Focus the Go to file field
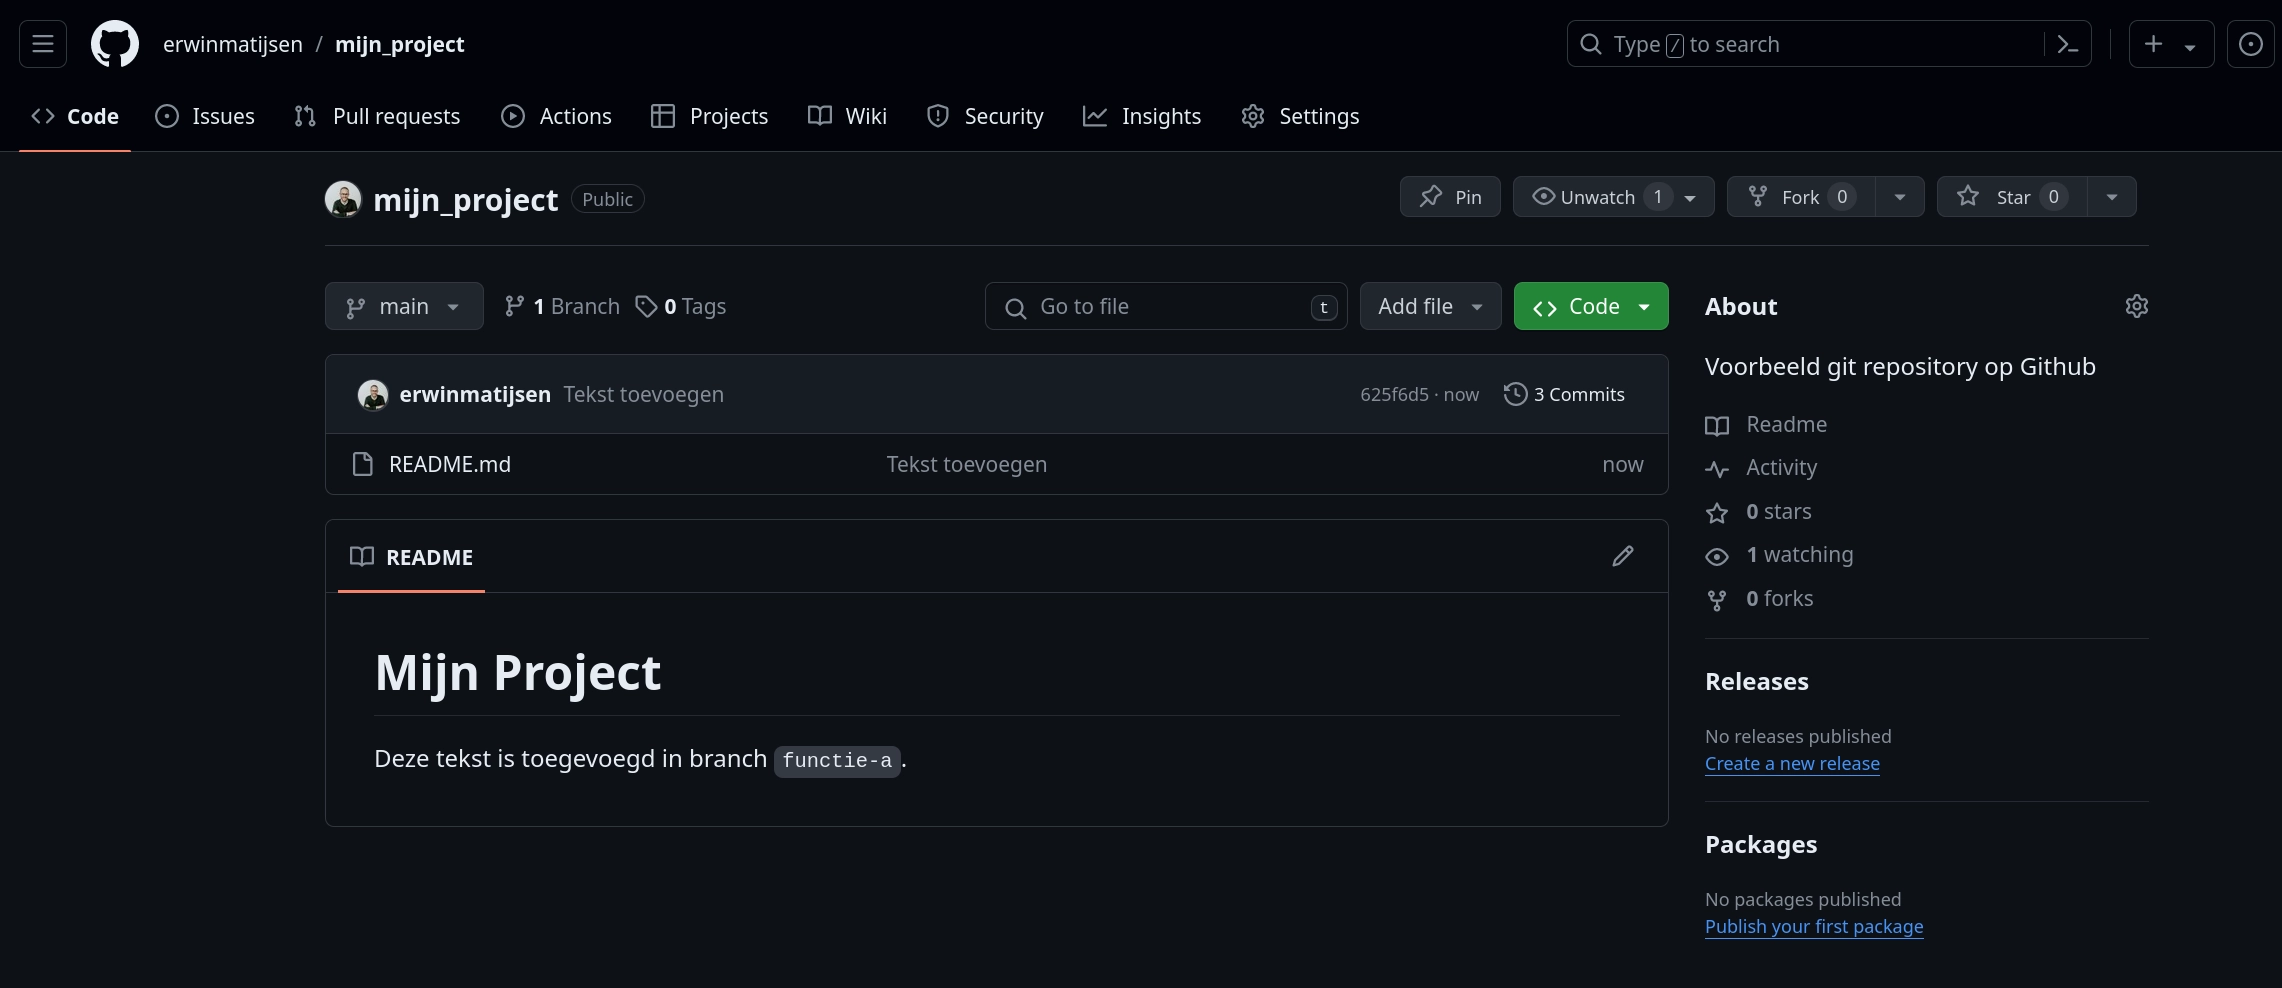The width and height of the screenshot is (2282, 988). pyautogui.click(x=1166, y=306)
